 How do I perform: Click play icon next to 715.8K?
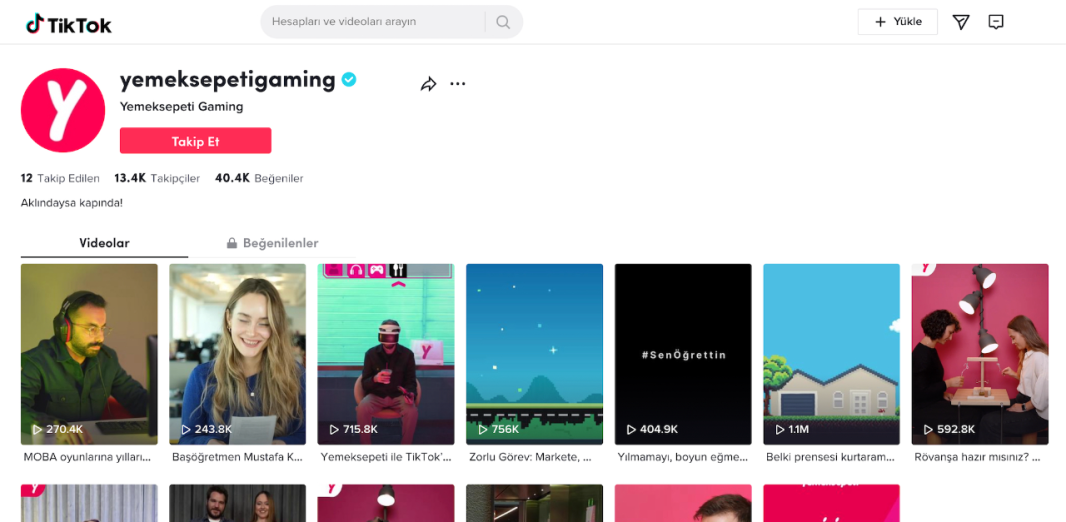coord(334,430)
